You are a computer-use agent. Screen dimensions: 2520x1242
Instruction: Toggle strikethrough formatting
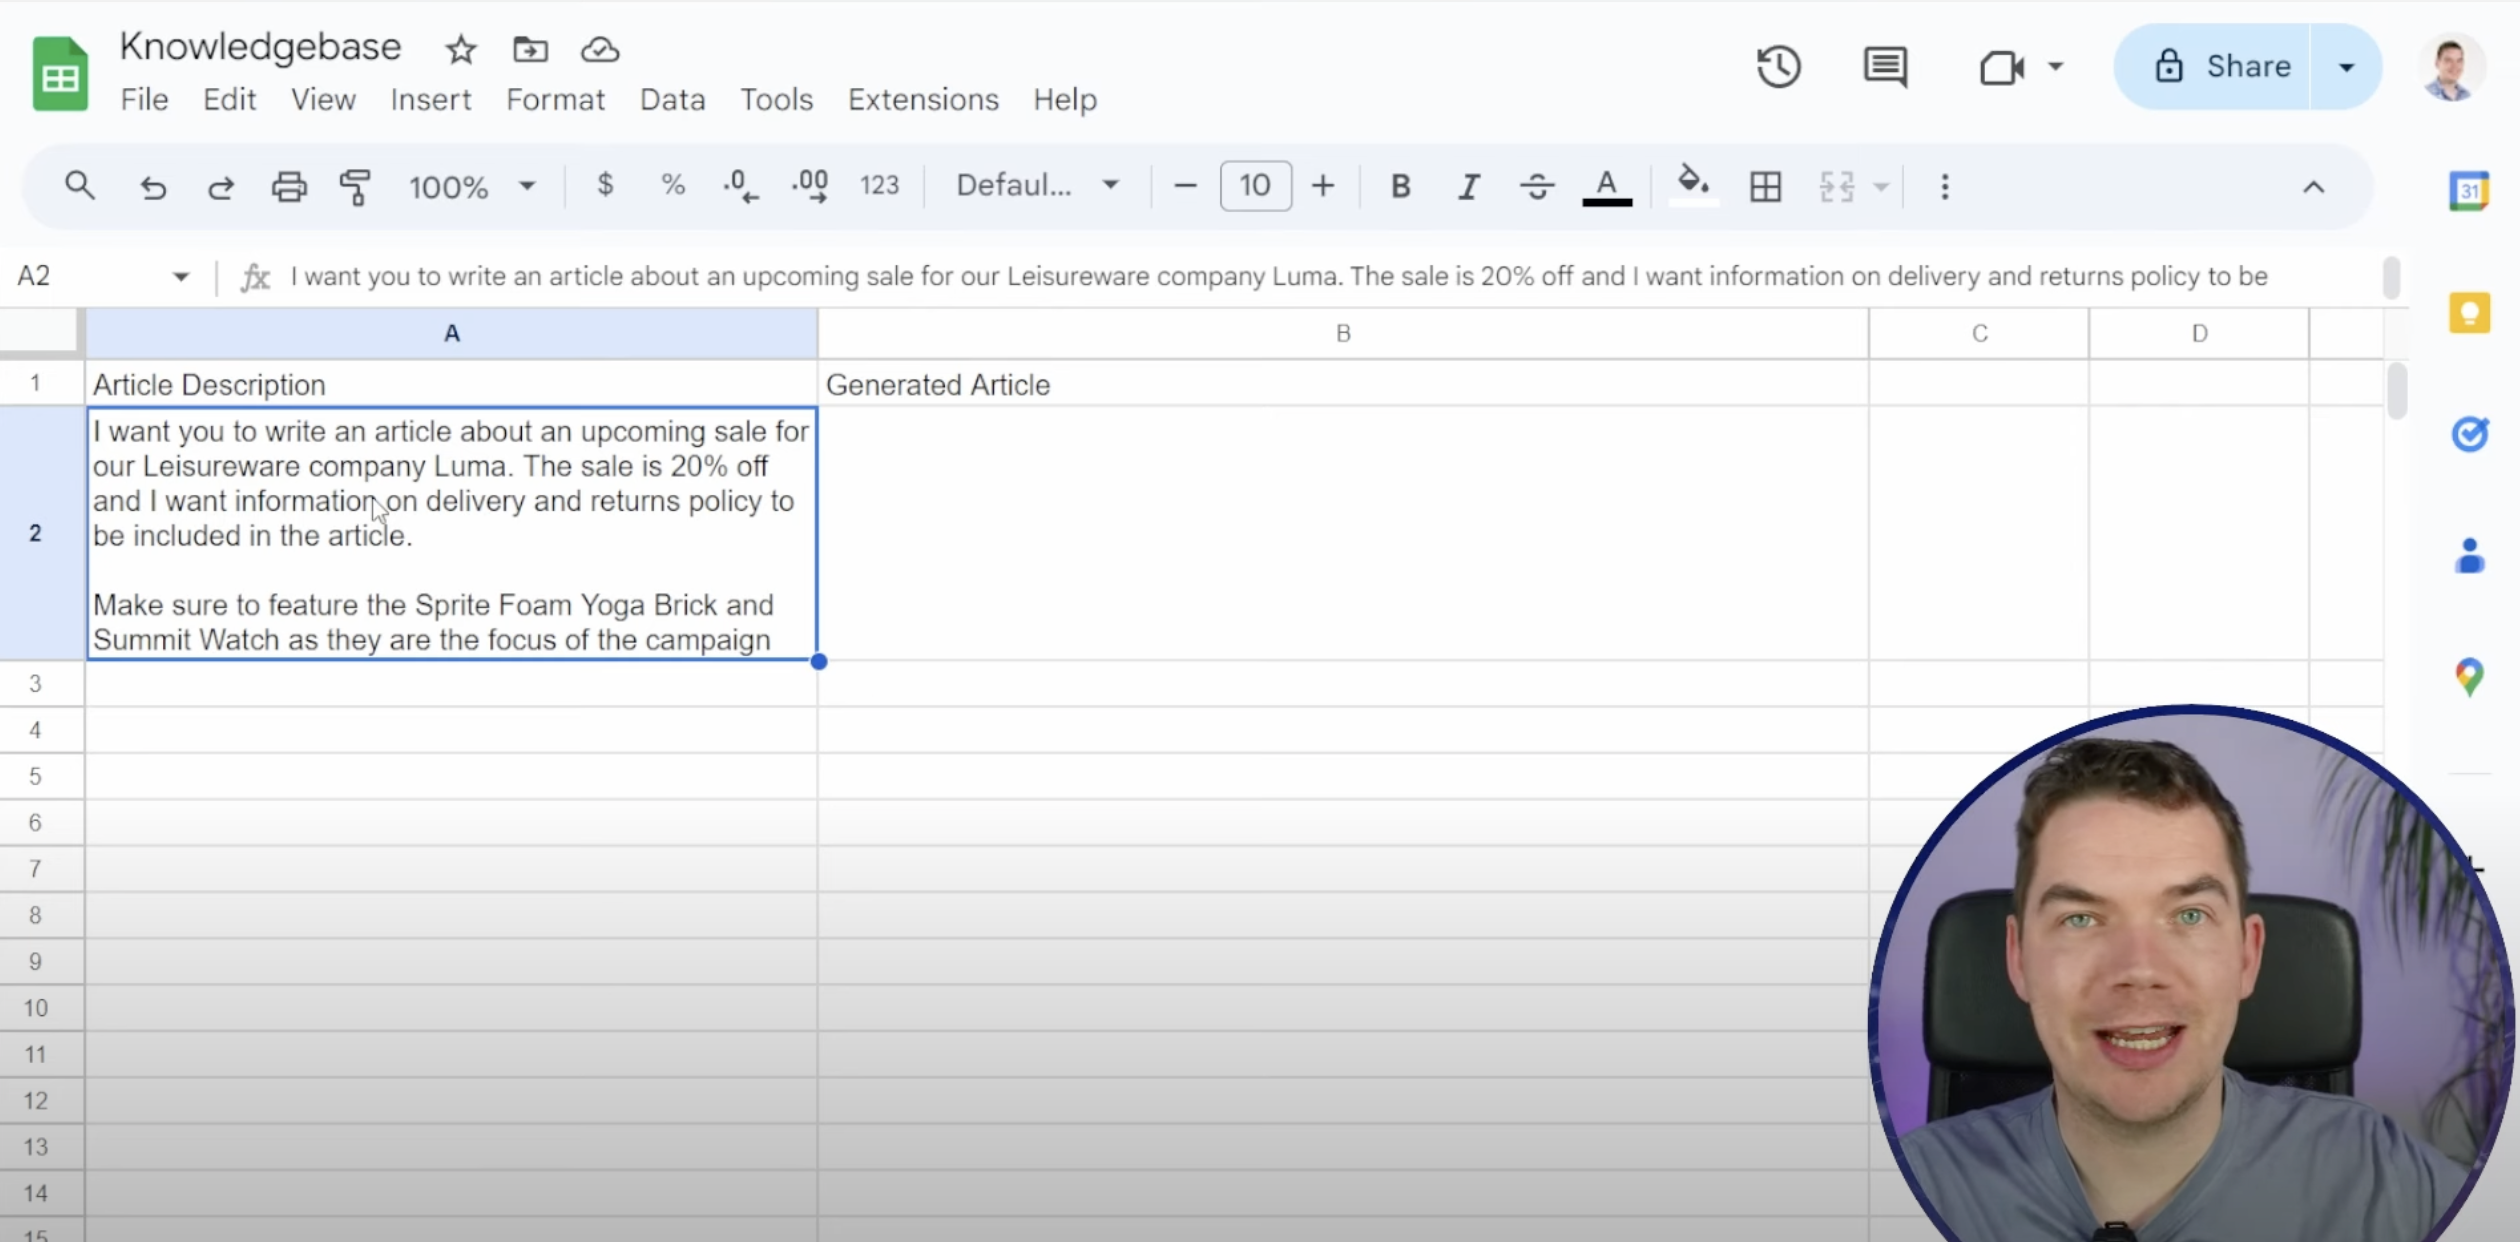1536,186
